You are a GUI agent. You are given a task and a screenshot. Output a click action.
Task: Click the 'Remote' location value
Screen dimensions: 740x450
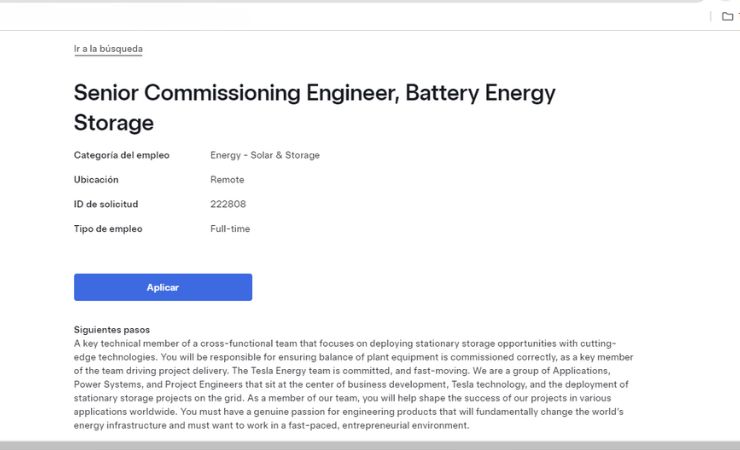(227, 180)
